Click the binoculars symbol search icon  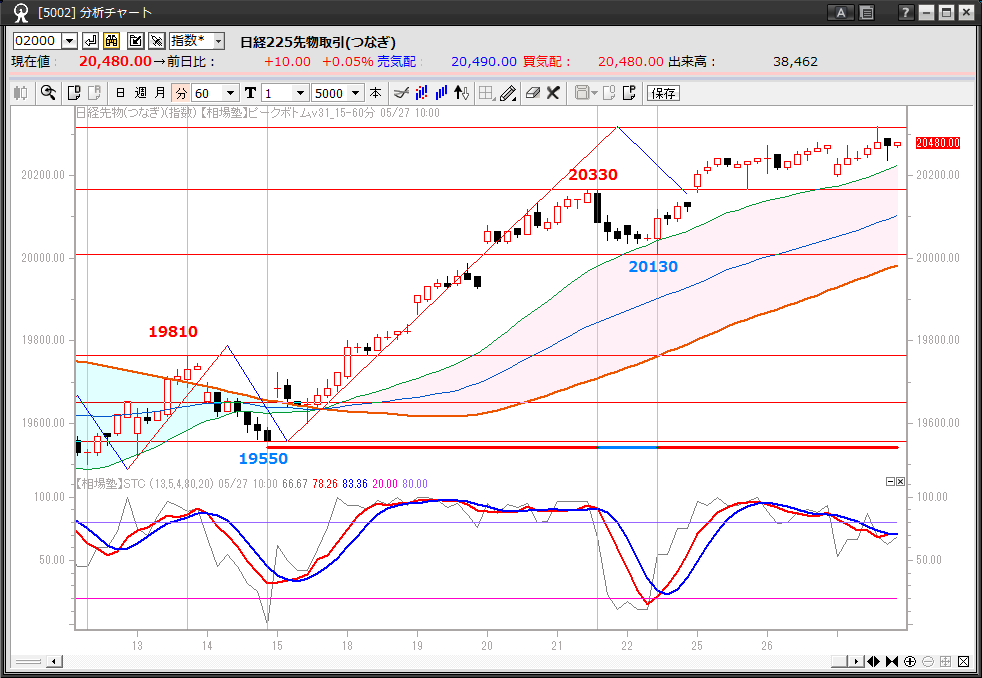point(112,41)
